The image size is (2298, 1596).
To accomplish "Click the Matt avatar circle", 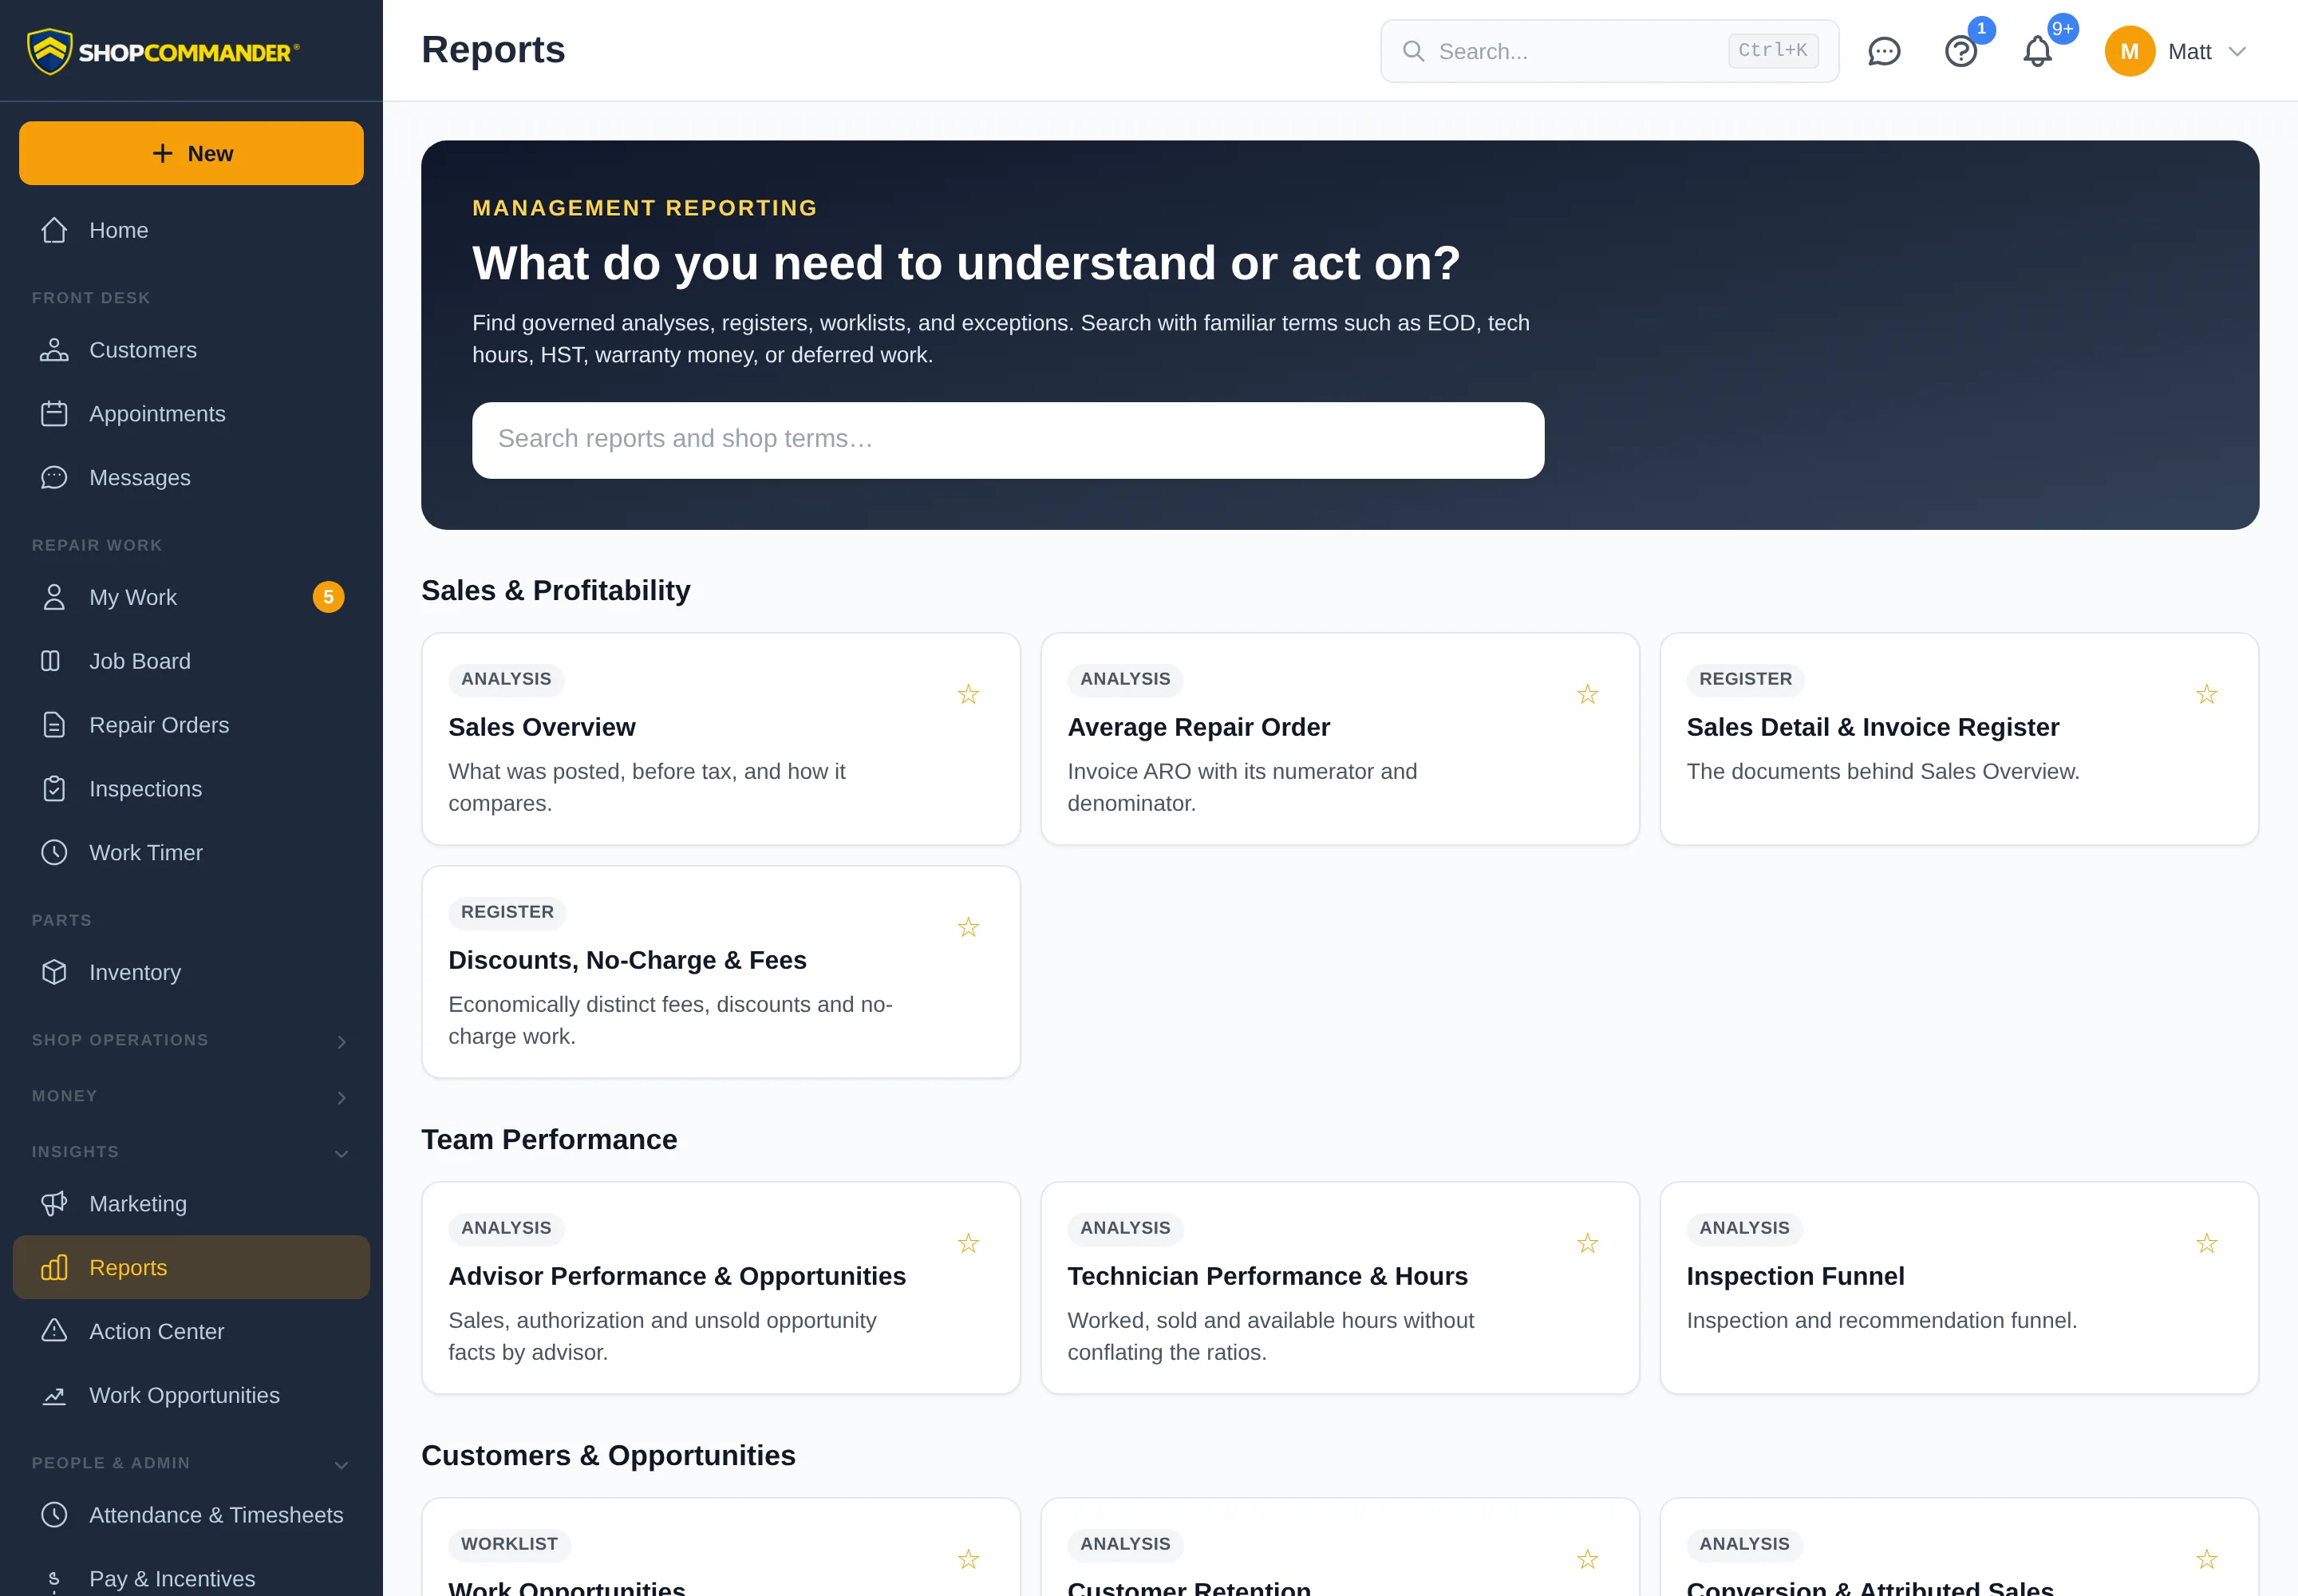I will (x=2129, y=51).
